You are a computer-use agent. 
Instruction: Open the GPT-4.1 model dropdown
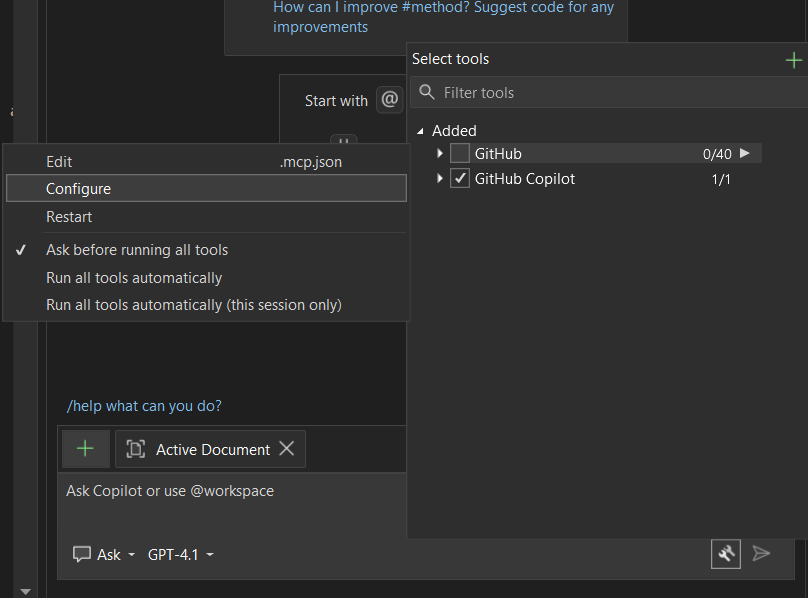[x=179, y=554]
